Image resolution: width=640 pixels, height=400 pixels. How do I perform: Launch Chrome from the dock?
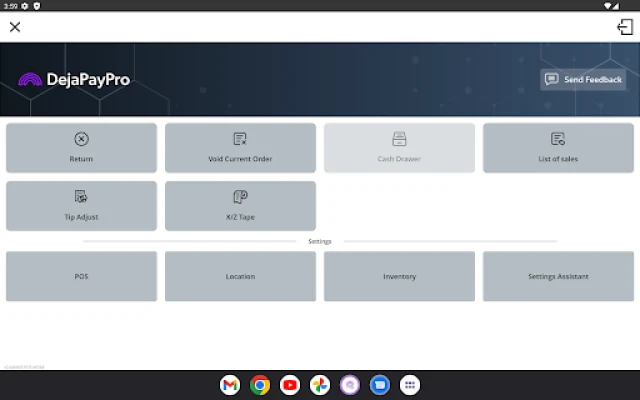click(260, 385)
